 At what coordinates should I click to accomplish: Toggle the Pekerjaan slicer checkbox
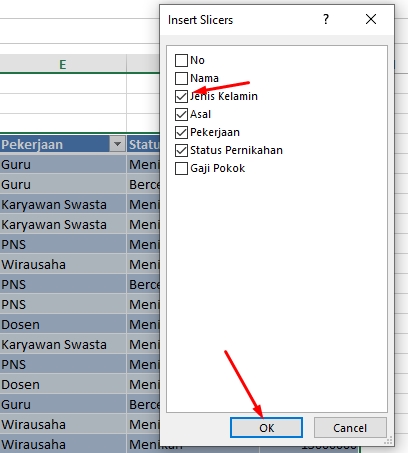coord(181,133)
